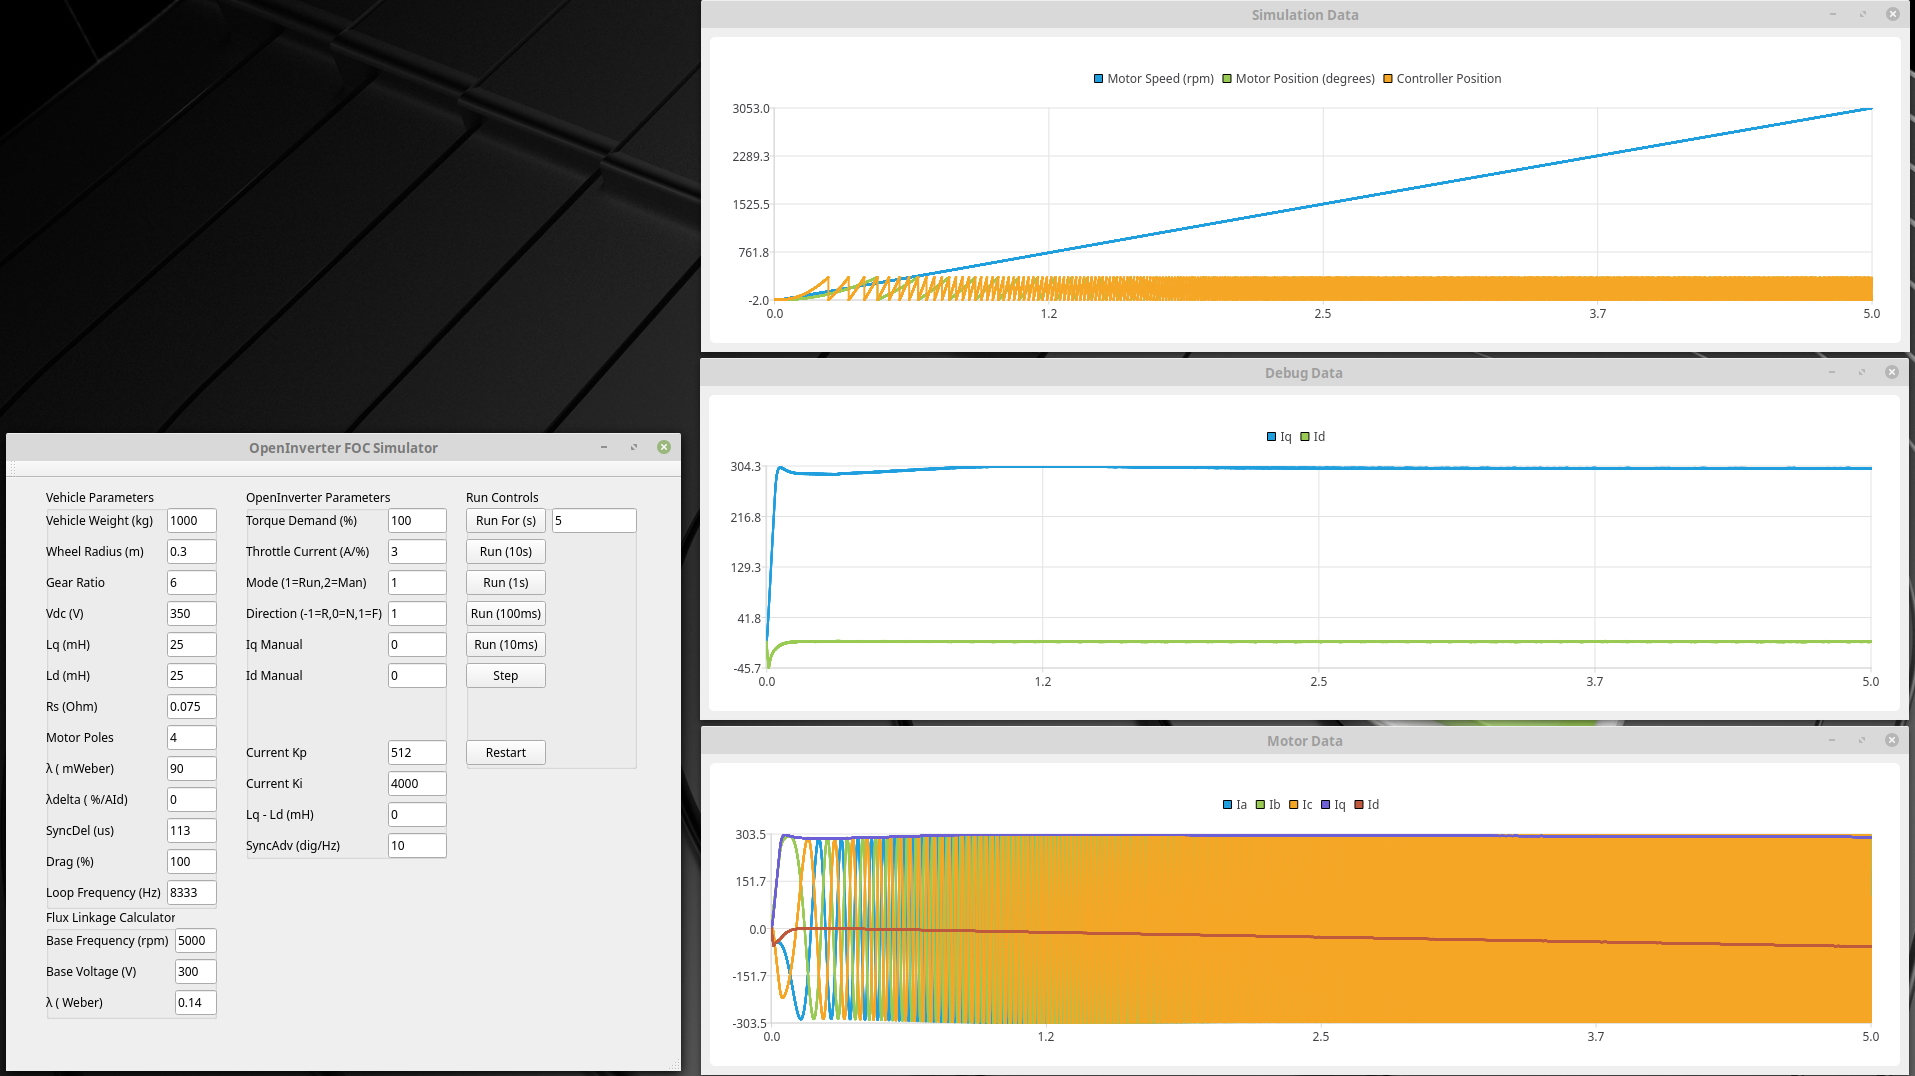Start a 10 second simulation run
This screenshot has height=1076, width=1915.
coord(505,552)
